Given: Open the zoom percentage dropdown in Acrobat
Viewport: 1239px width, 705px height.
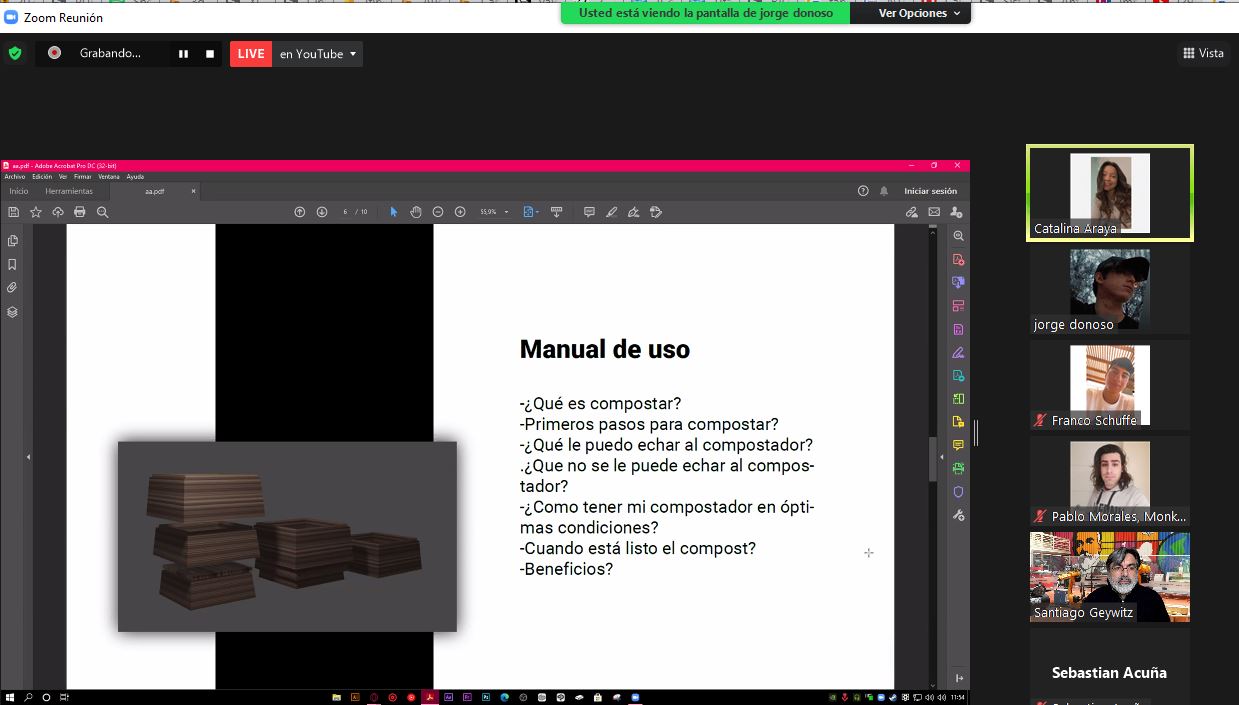Looking at the screenshot, I should coord(506,212).
